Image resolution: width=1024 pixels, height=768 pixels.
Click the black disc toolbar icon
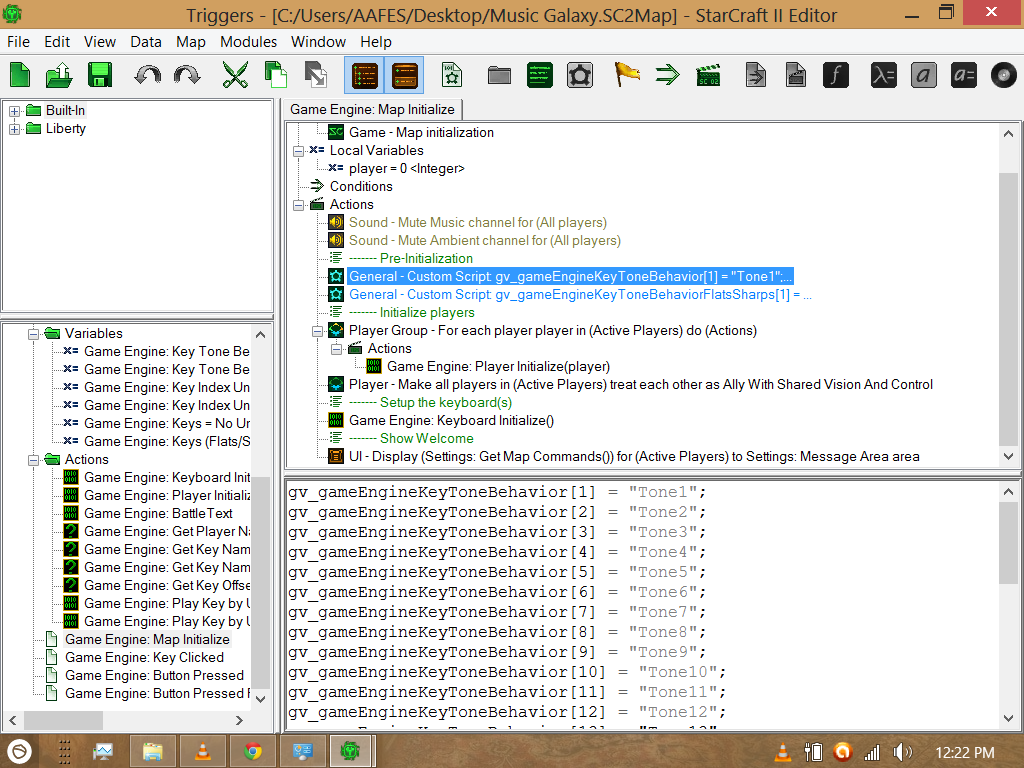coord(1004,74)
